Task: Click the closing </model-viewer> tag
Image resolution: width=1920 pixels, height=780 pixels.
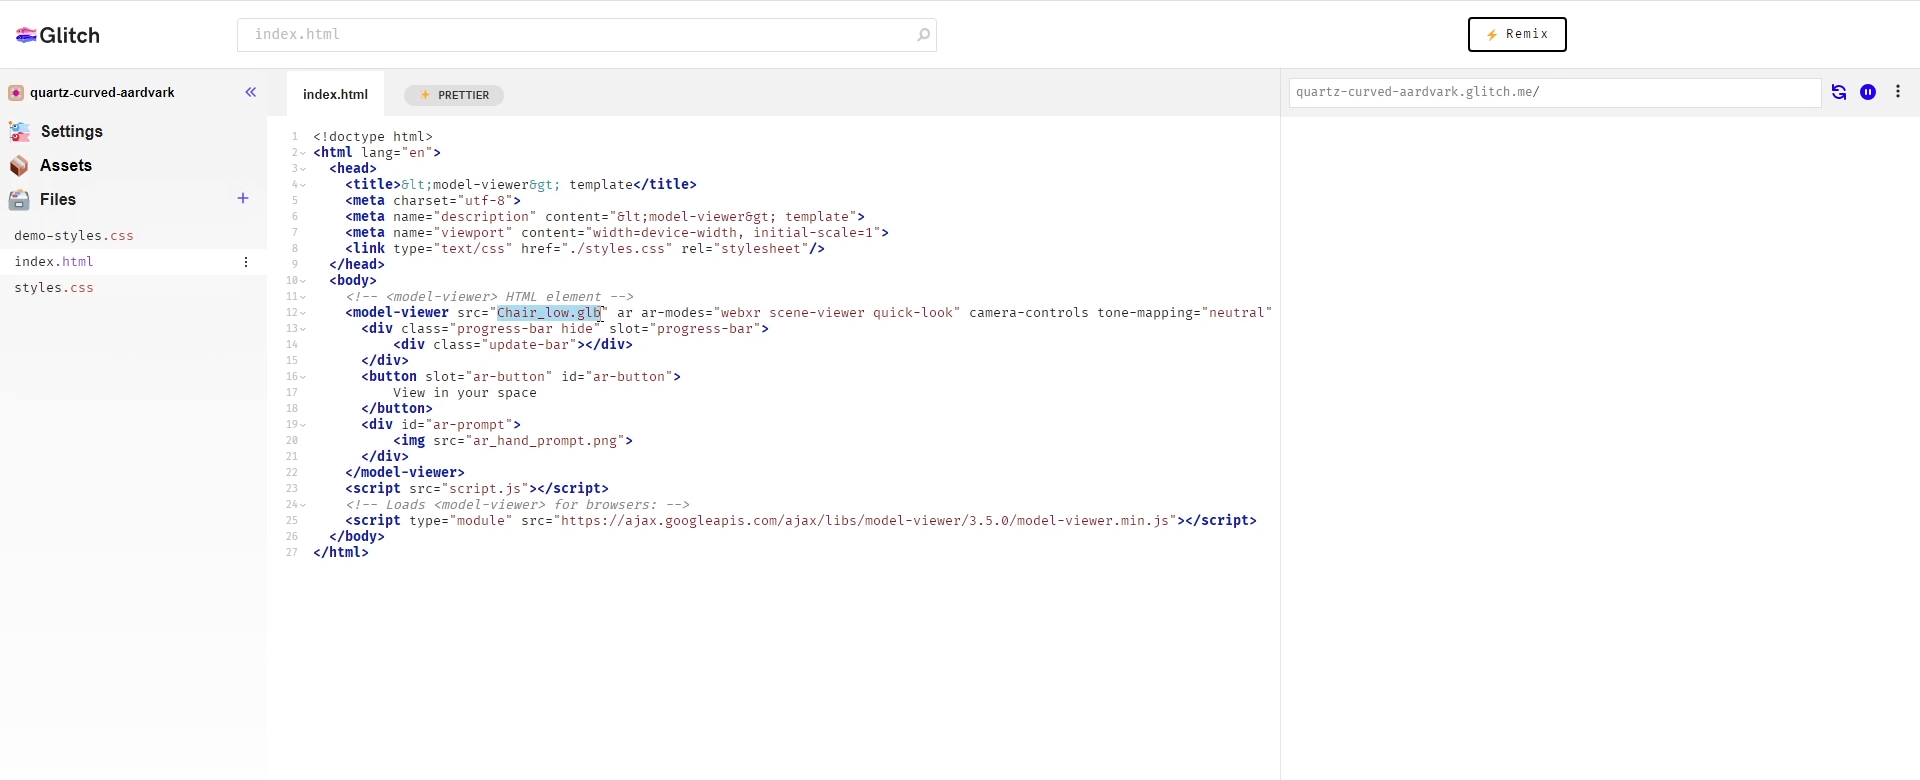Action: point(405,473)
